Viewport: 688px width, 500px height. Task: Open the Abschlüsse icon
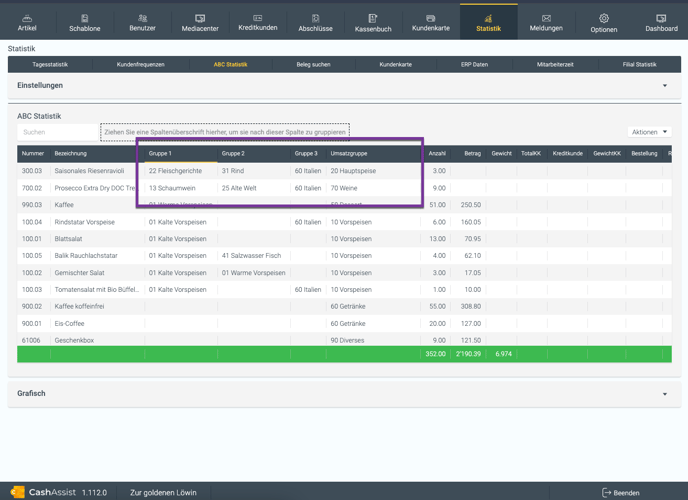pyautogui.click(x=315, y=18)
